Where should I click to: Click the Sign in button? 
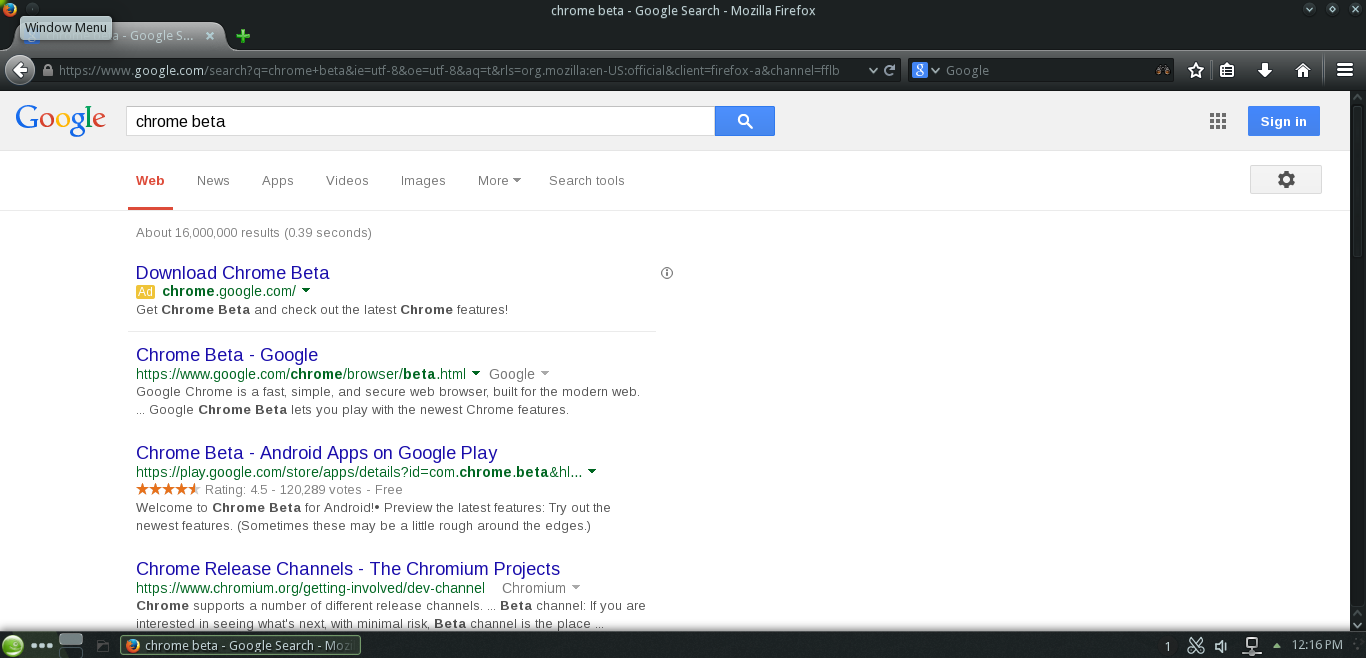pyautogui.click(x=1284, y=121)
